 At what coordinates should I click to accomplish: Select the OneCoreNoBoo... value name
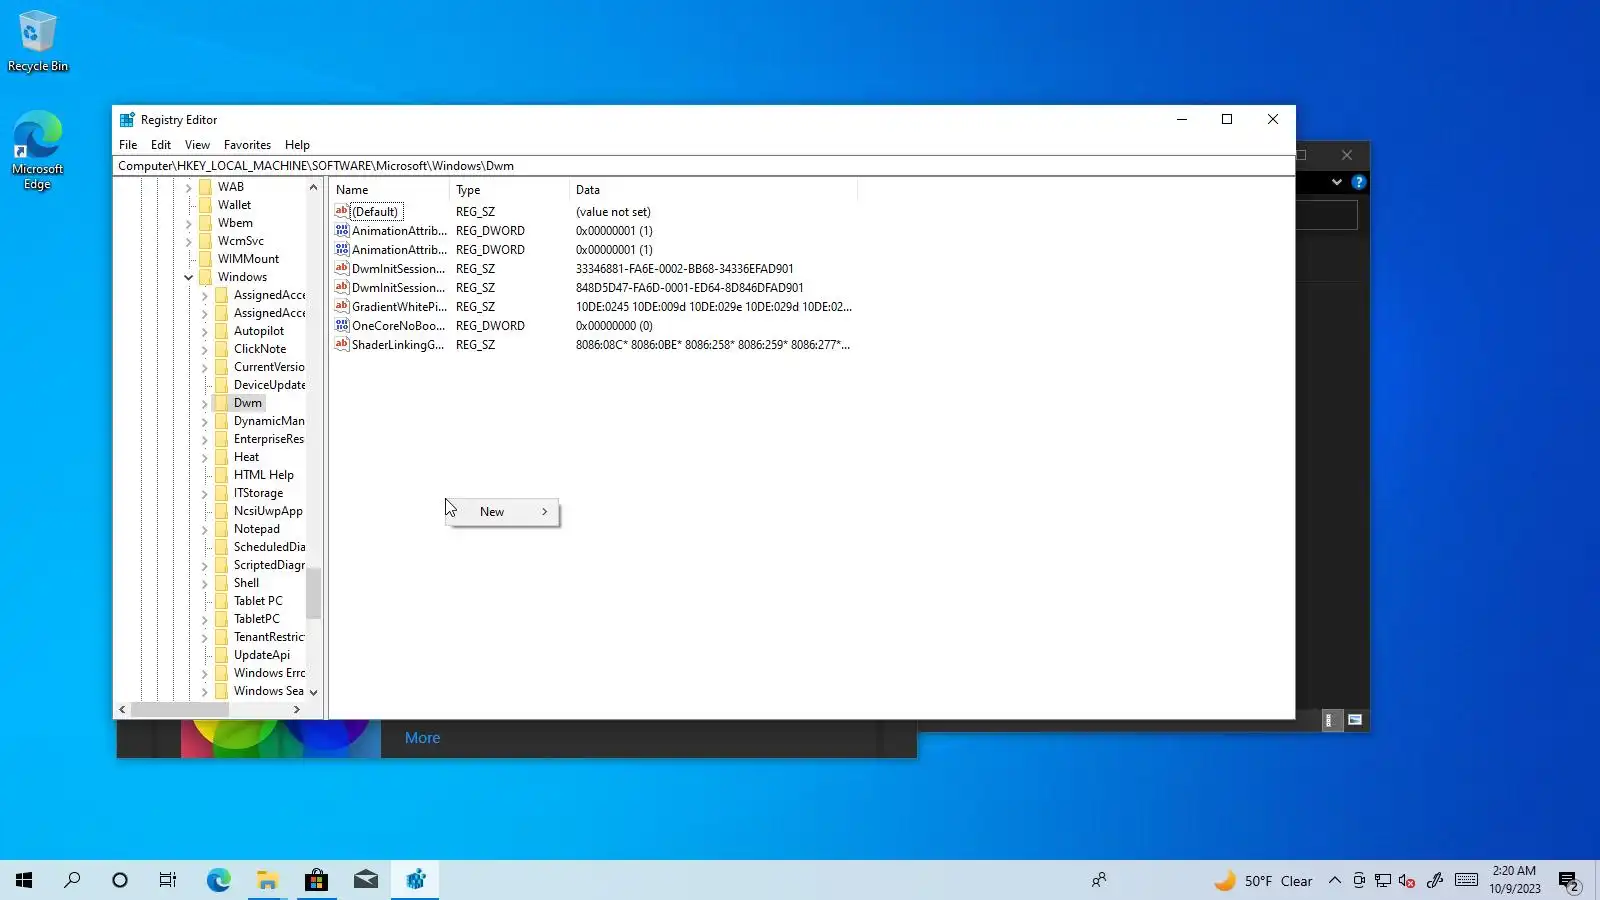point(398,326)
